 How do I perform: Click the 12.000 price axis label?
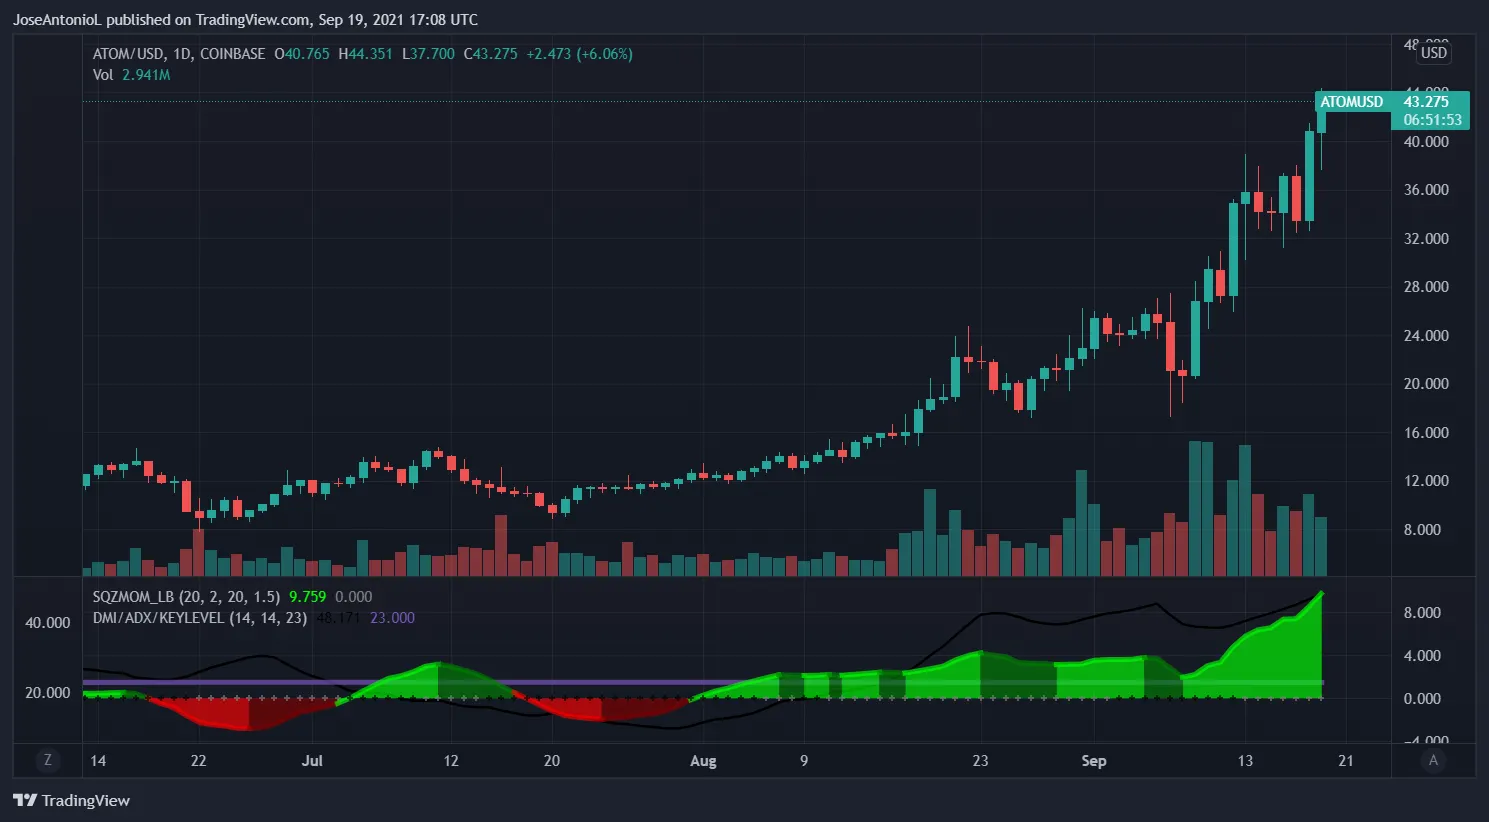click(1426, 481)
